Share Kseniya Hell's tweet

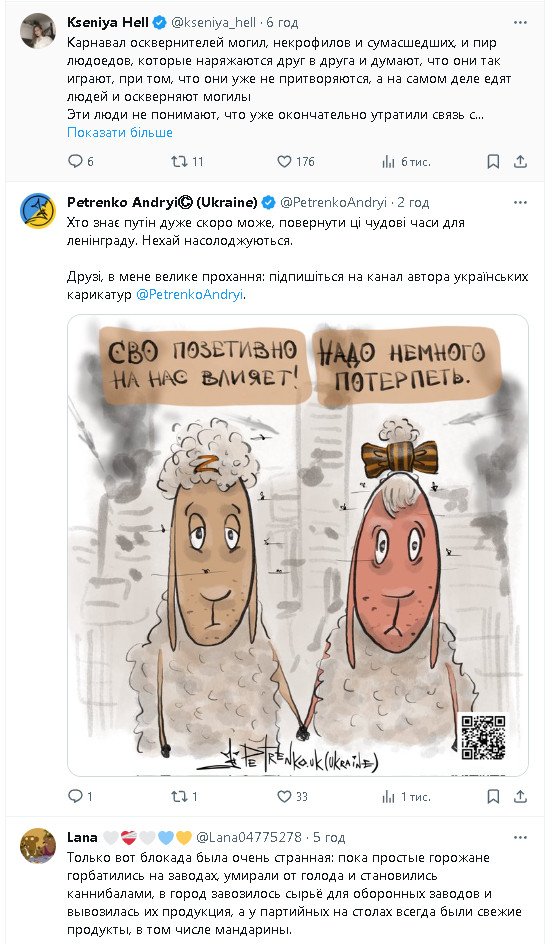521,161
